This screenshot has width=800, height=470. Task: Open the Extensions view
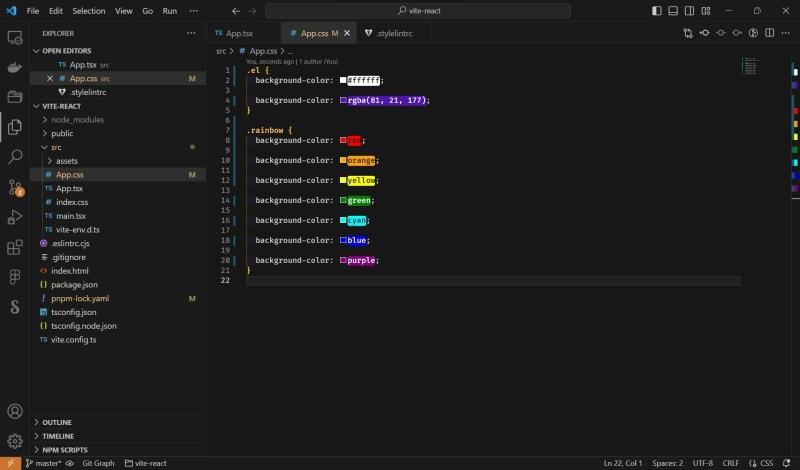point(15,247)
